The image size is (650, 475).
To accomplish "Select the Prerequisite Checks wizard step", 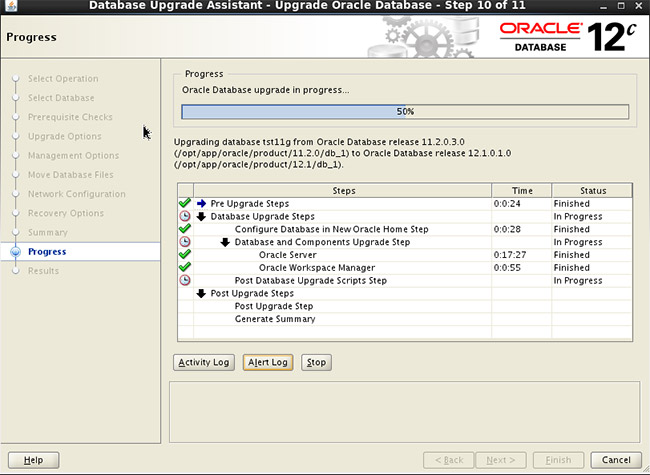I will point(70,117).
